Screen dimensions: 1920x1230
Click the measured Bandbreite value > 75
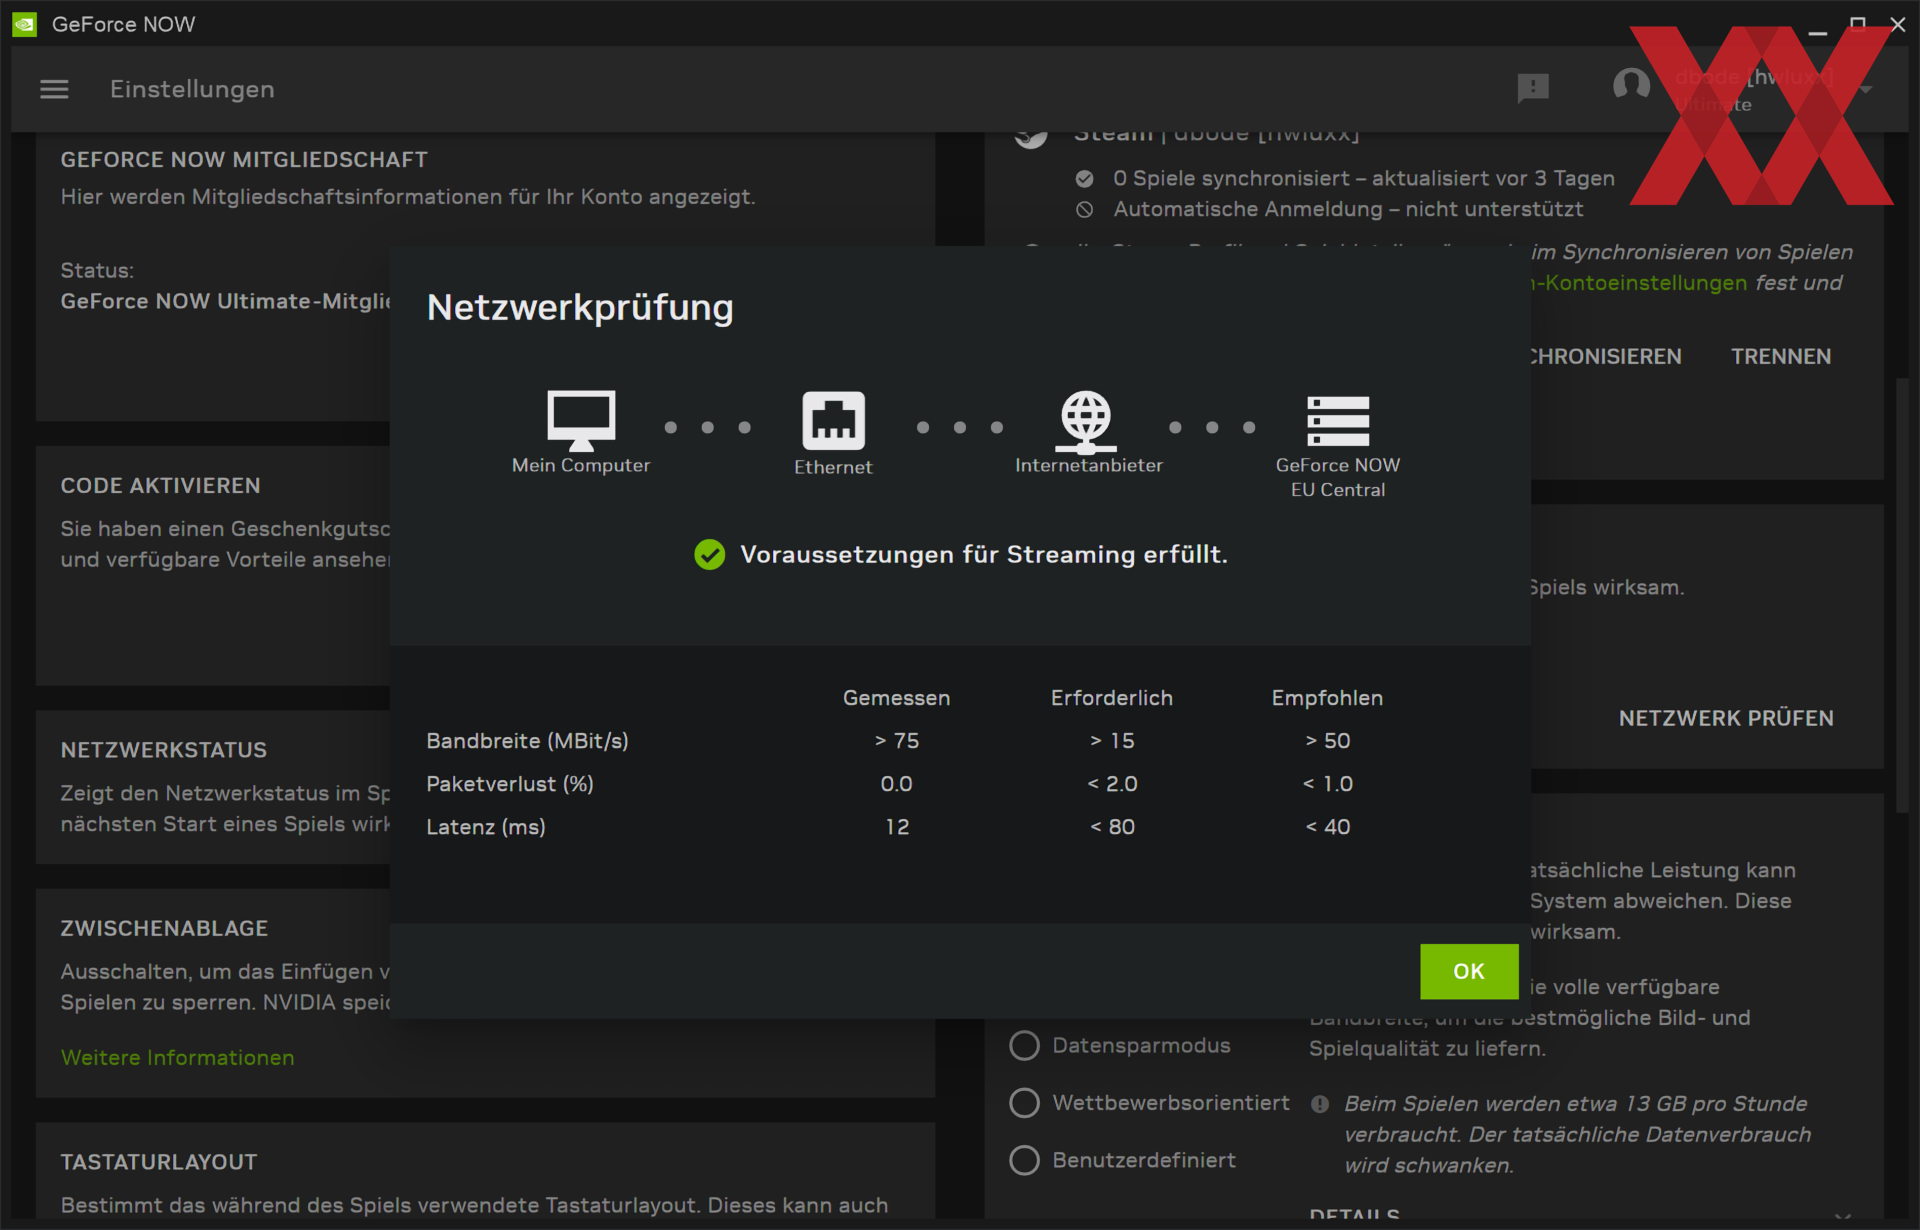click(897, 741)
